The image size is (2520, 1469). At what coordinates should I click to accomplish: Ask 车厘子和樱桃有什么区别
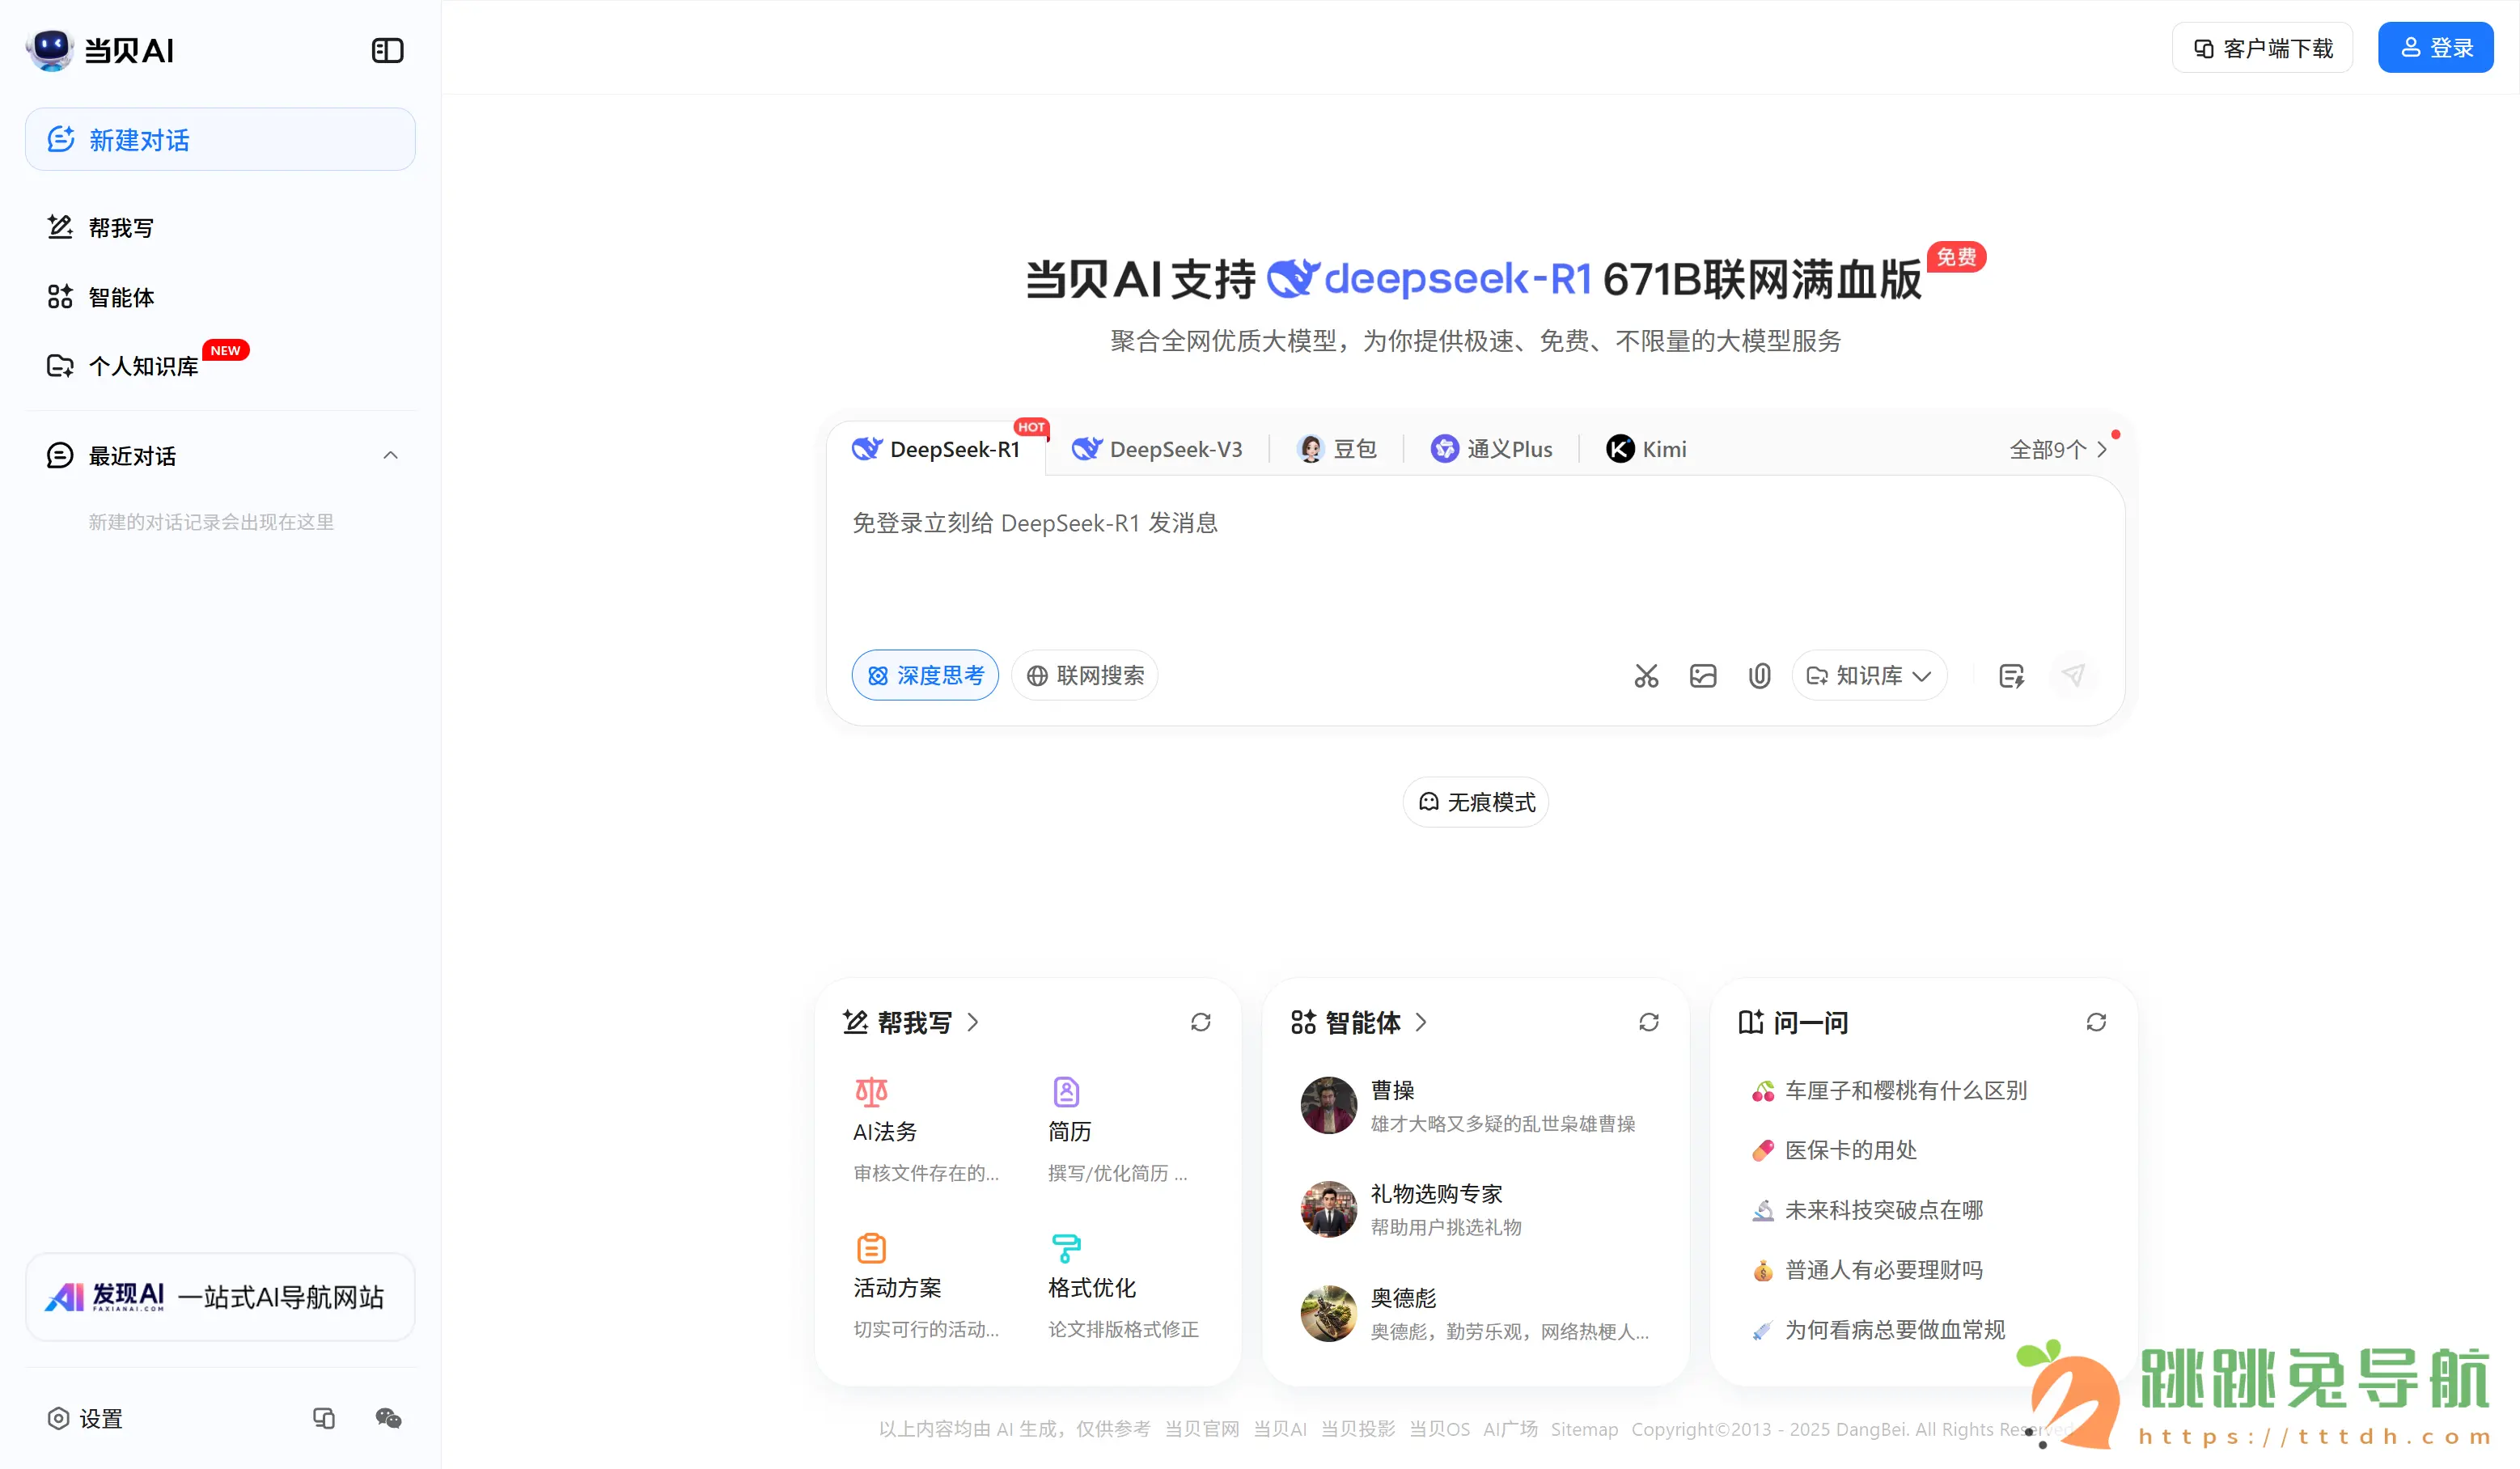(1890, 1090)
